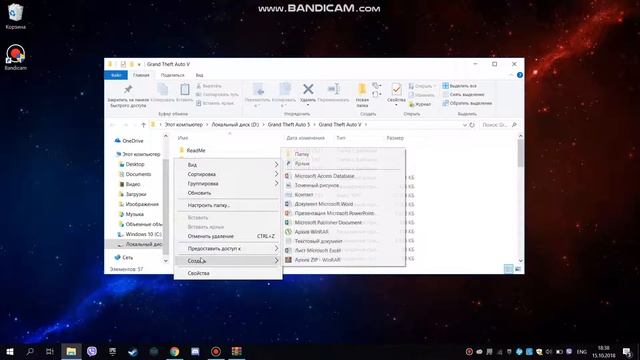Image resolution: width=640 pixels, height=360 pixels.
Task: Create Документ Microsoft Word from submenu
Action: pos(343,204)
